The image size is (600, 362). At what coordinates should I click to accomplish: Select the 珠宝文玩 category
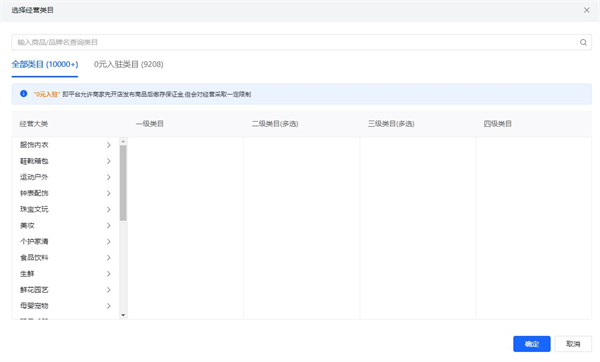pyautogui.click(x=65, y=209)
